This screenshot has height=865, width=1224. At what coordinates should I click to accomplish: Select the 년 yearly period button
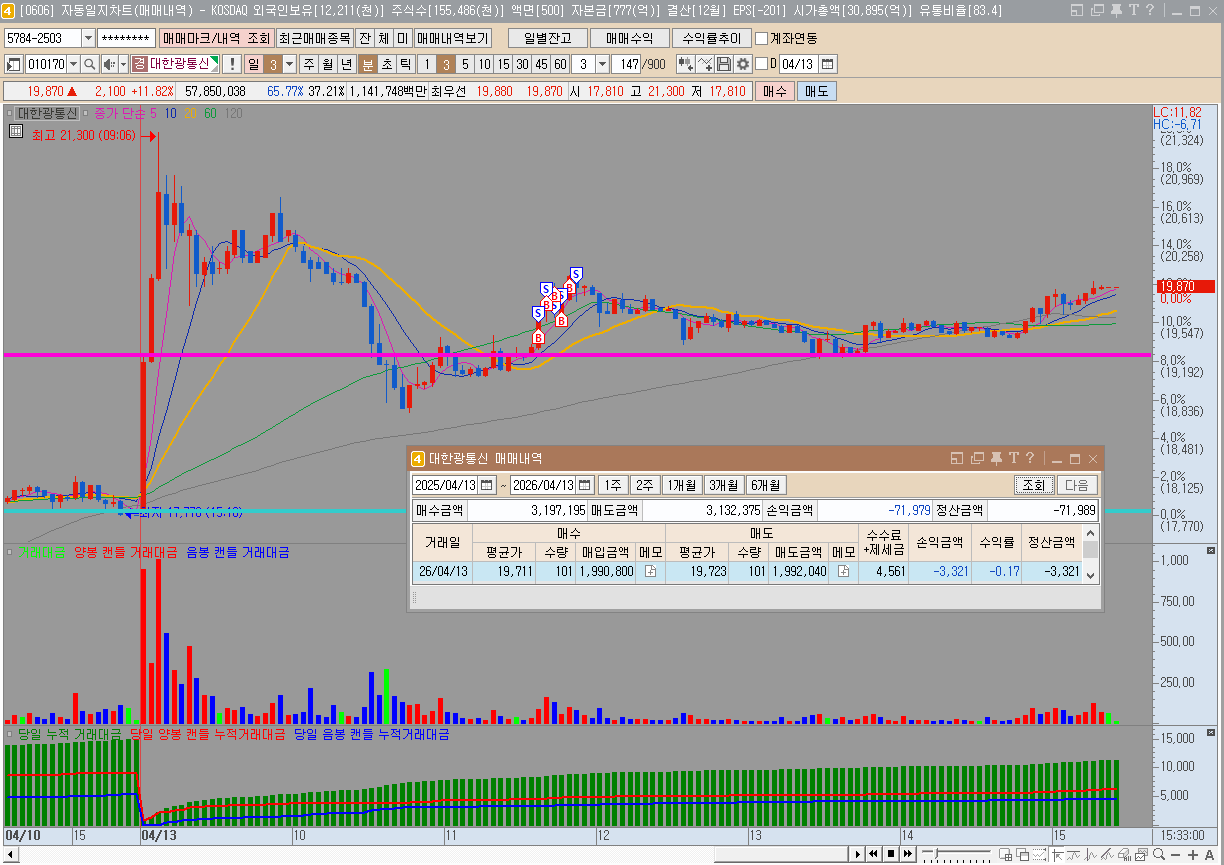(x=346, y=64)
